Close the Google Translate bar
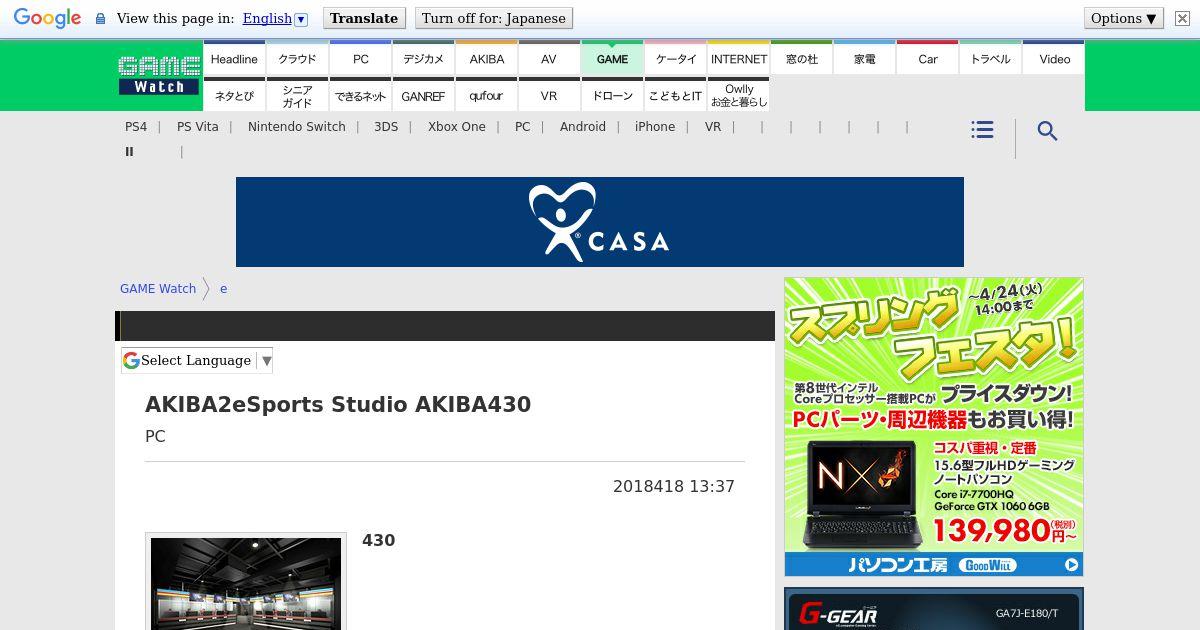This screenshot has height=630, width=1200. tap(1182, 18)
